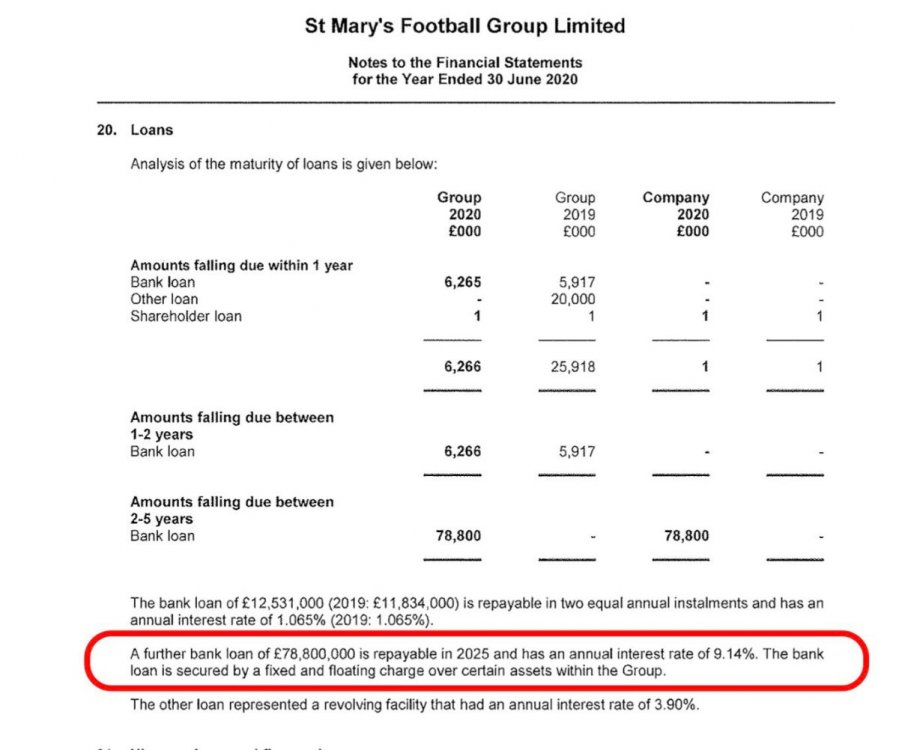Click the maturity of loans analysis sentence
The height and width of the screenshot is (750, 899).
(x=284, y=164)
